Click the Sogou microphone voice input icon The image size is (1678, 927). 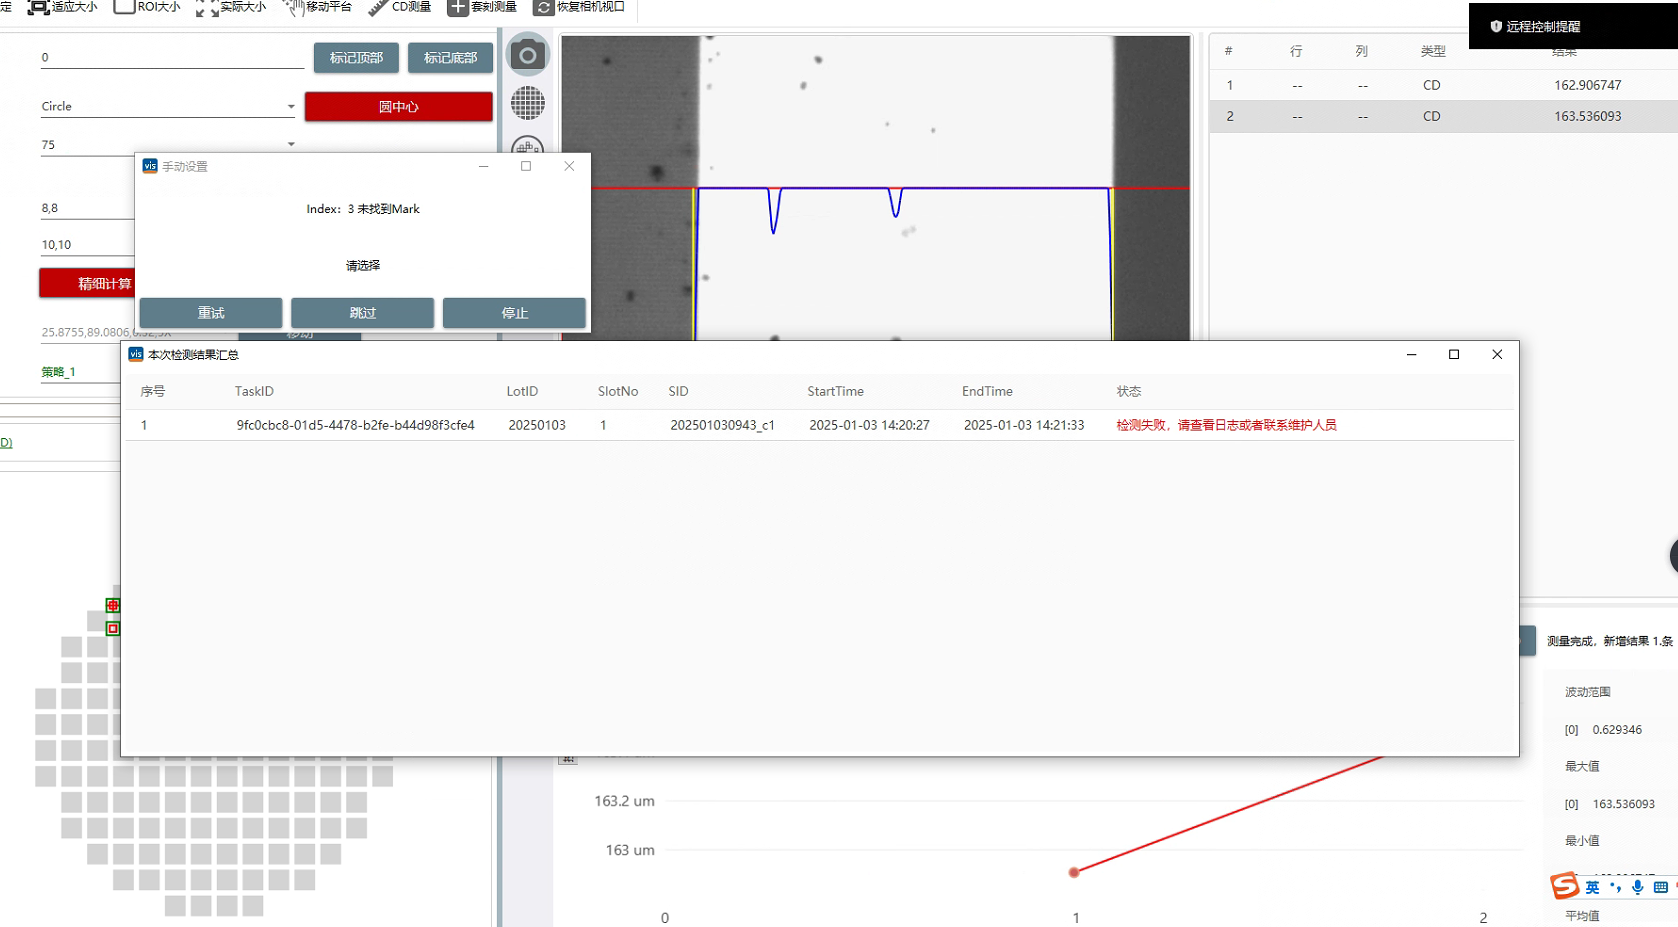pos(1637,887)
